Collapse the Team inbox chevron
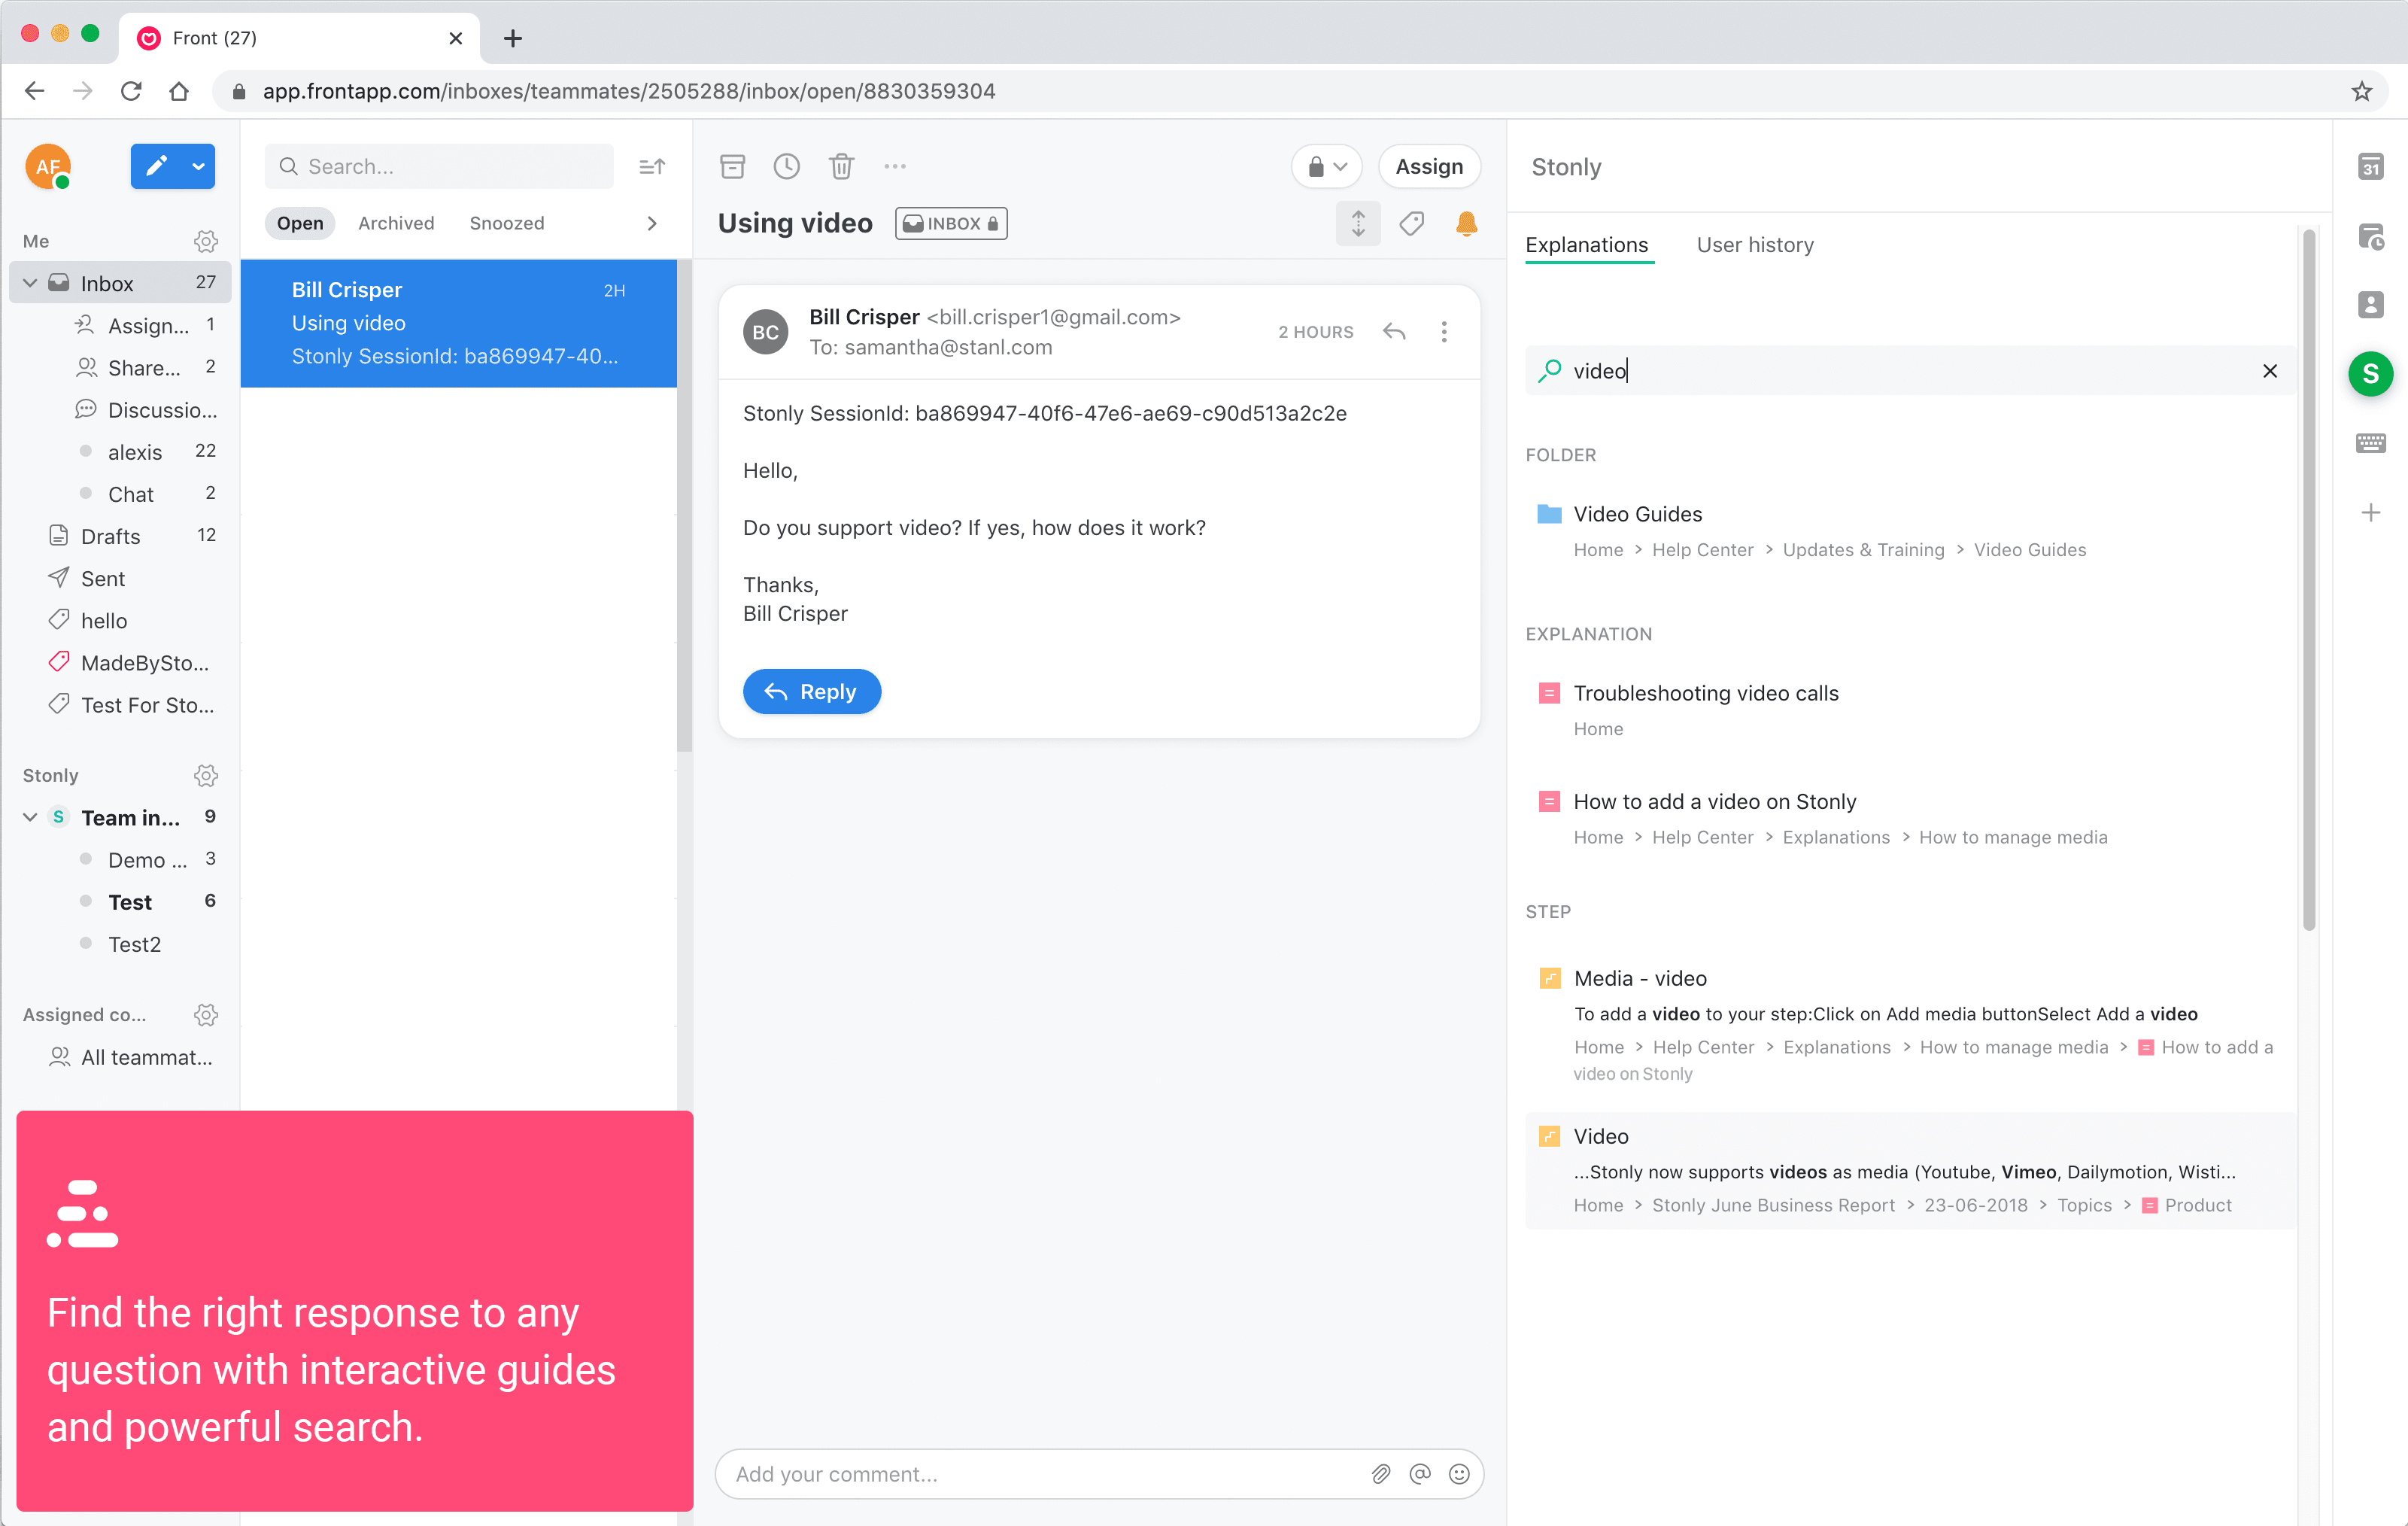Image resolution: width=2408 pixels, height=1526 pixels. coord(30,817)
